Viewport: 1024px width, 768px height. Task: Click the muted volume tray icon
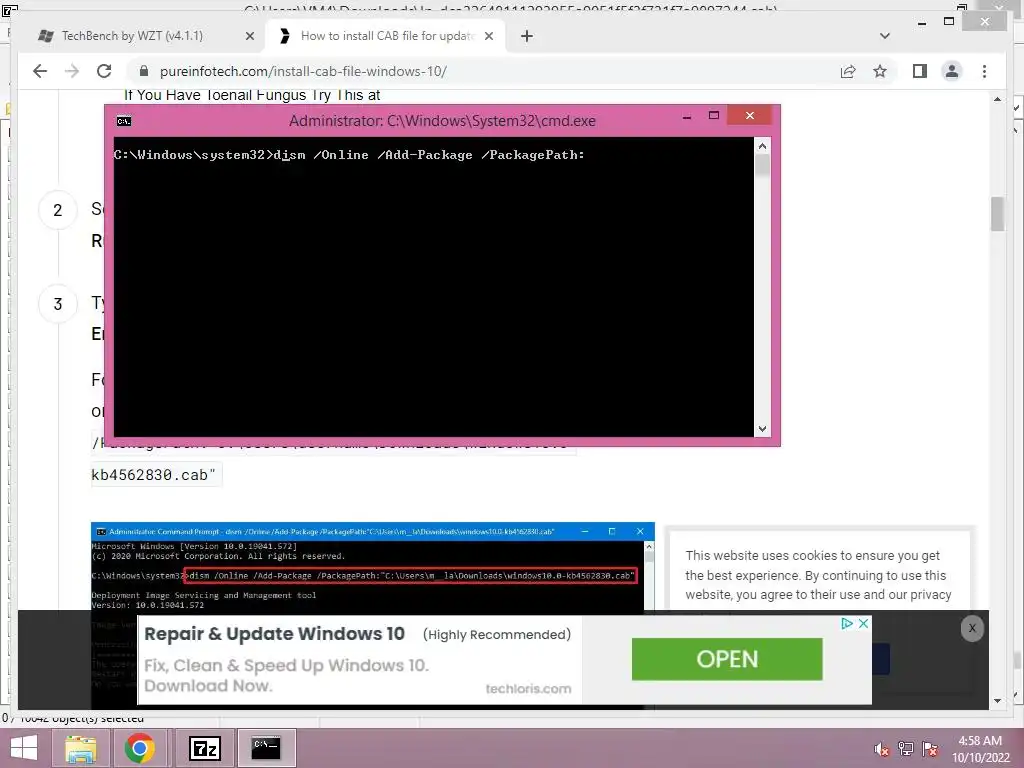[x=882, y=749]
